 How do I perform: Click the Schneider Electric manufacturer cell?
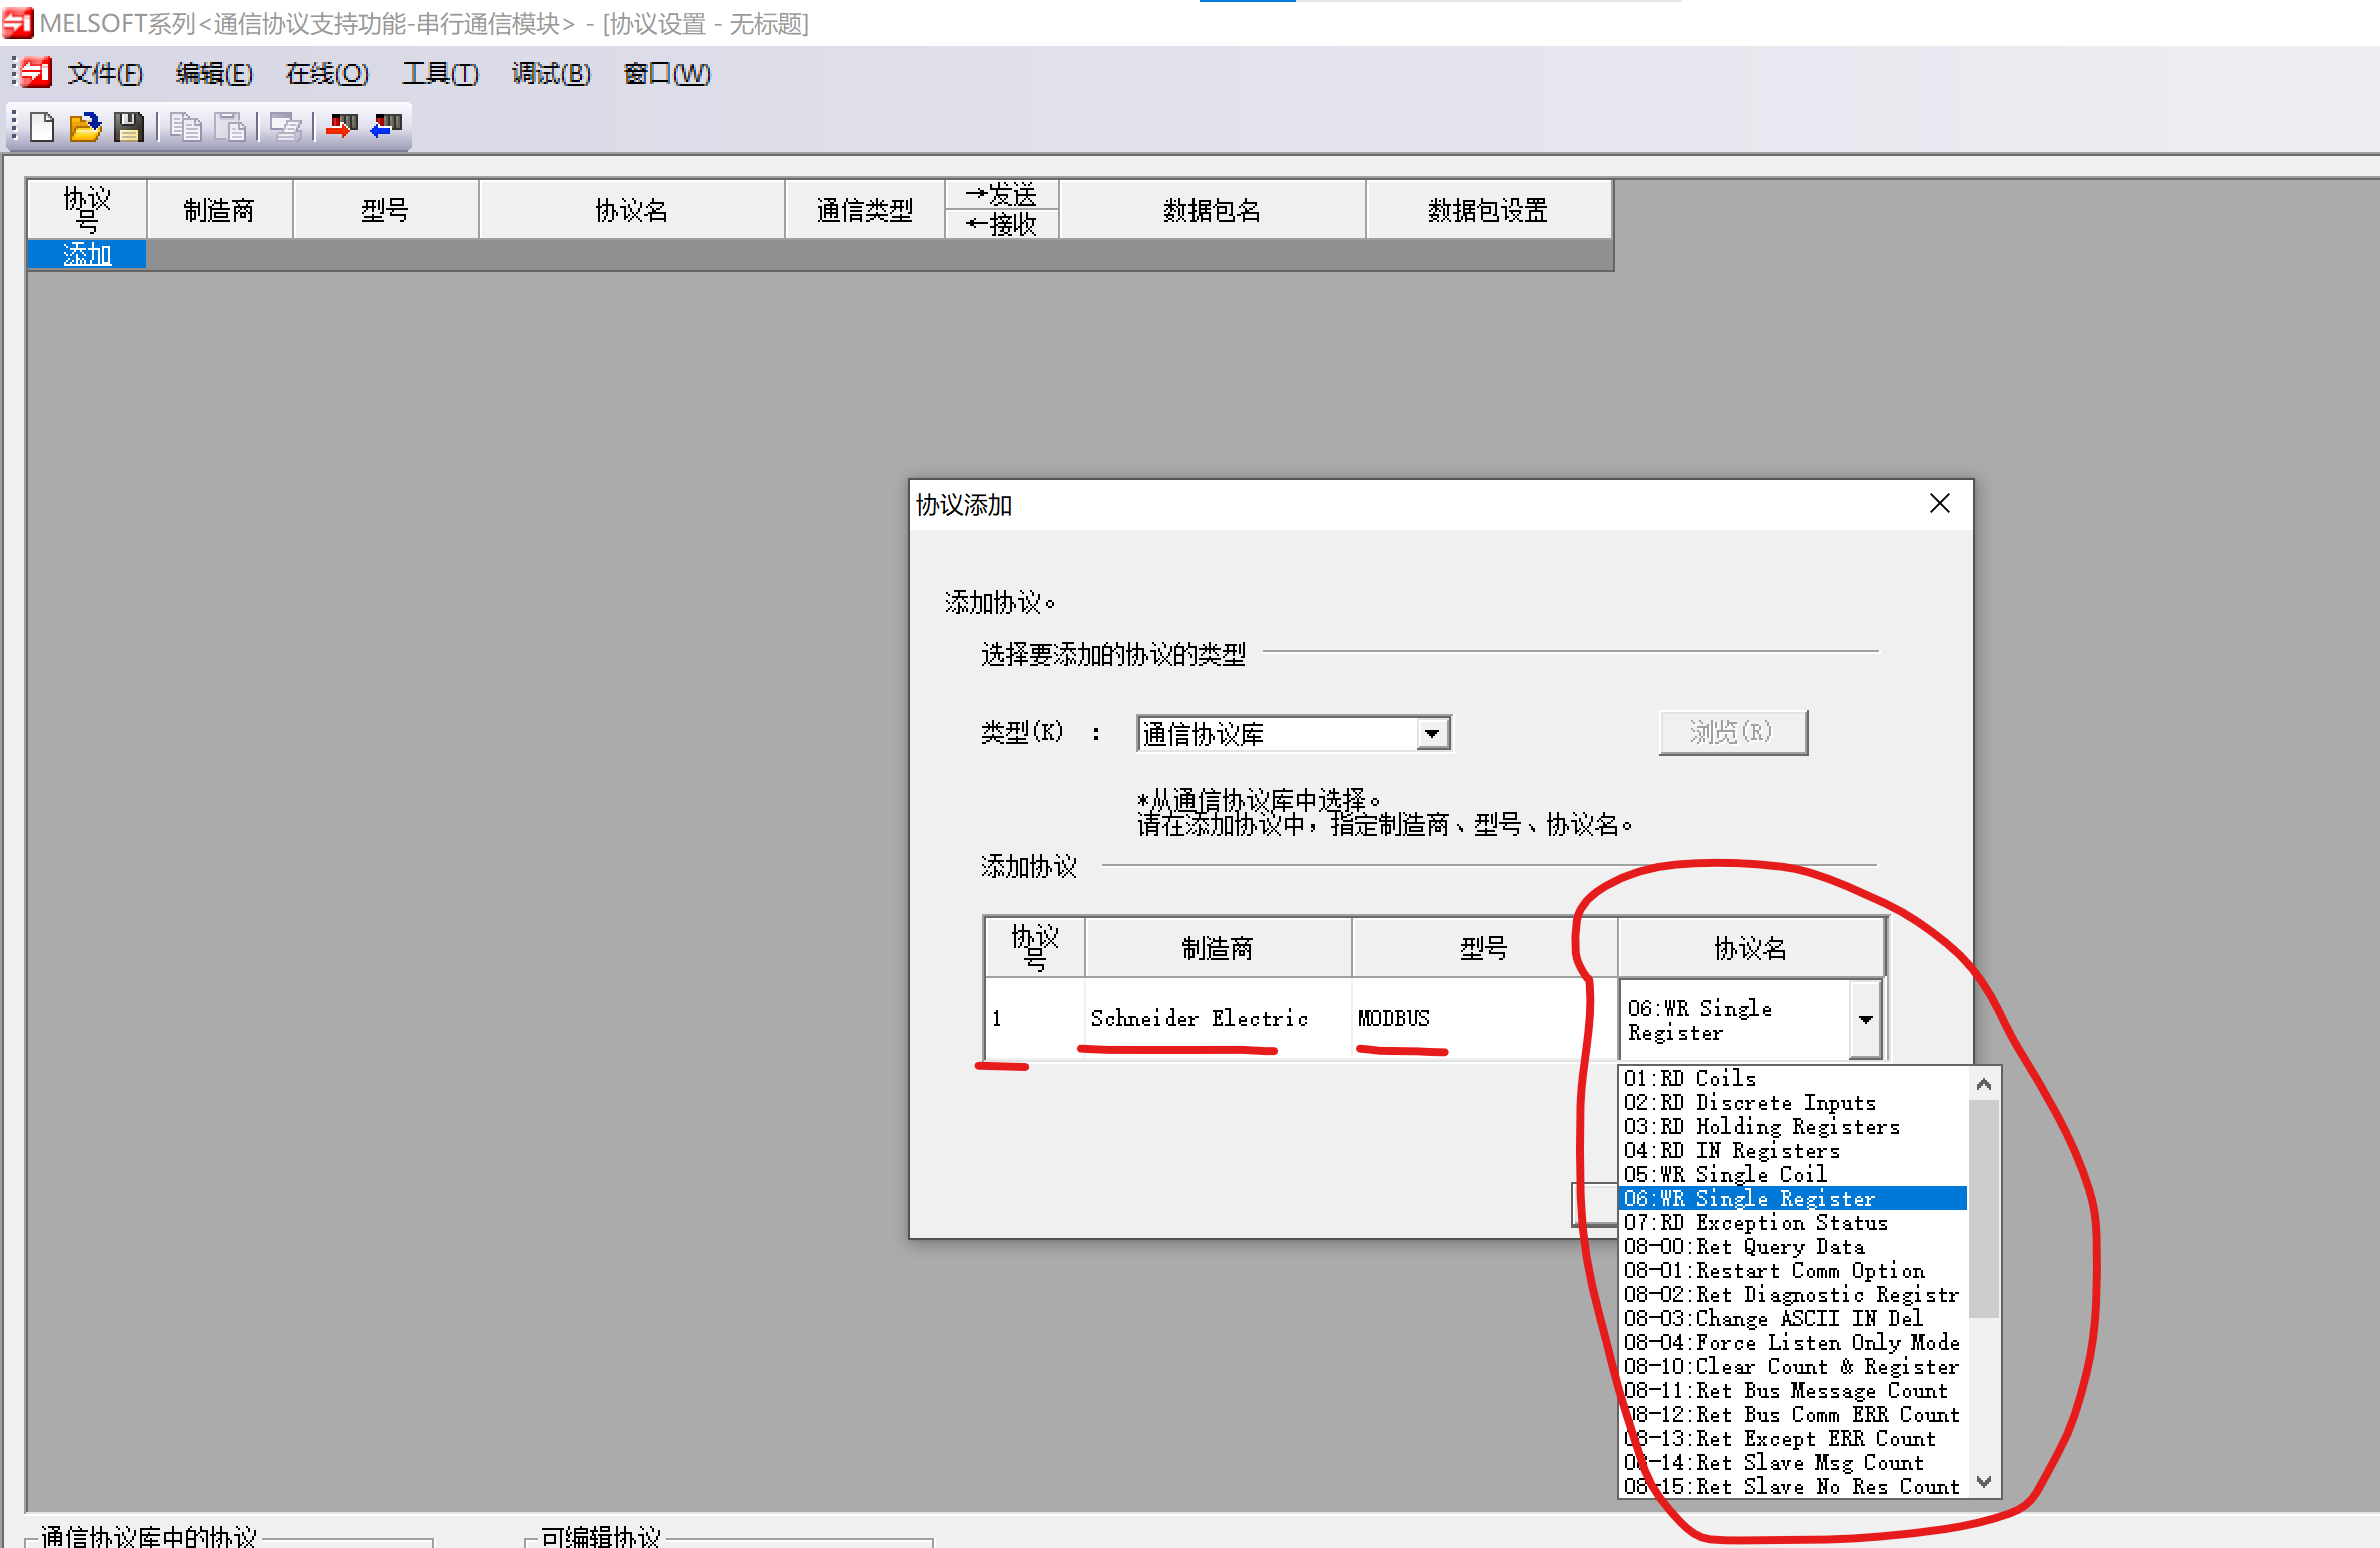coord(1199,1018)
